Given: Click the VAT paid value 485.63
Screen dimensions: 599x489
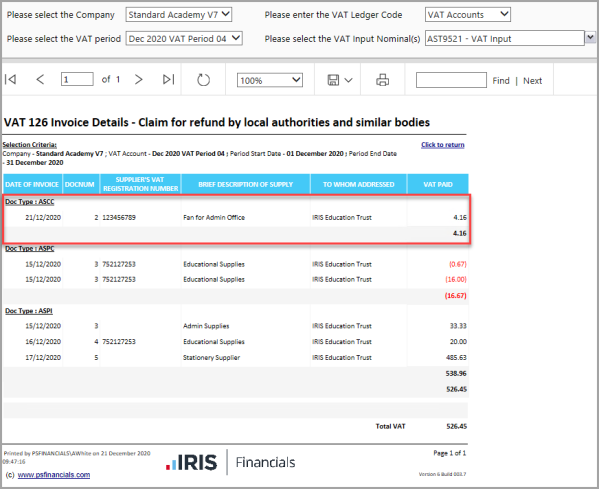Looking at the screenshot, I should 456,358.
